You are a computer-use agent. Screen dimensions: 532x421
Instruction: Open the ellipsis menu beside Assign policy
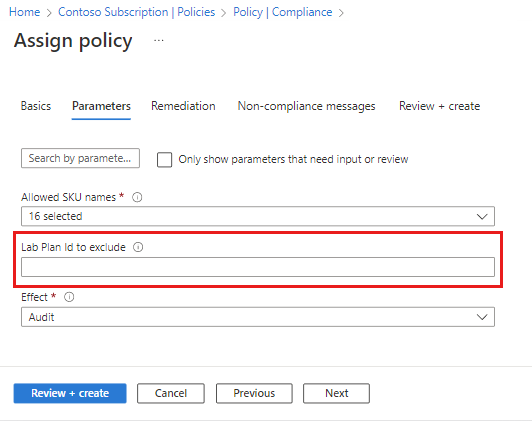(x=159, y=41)
